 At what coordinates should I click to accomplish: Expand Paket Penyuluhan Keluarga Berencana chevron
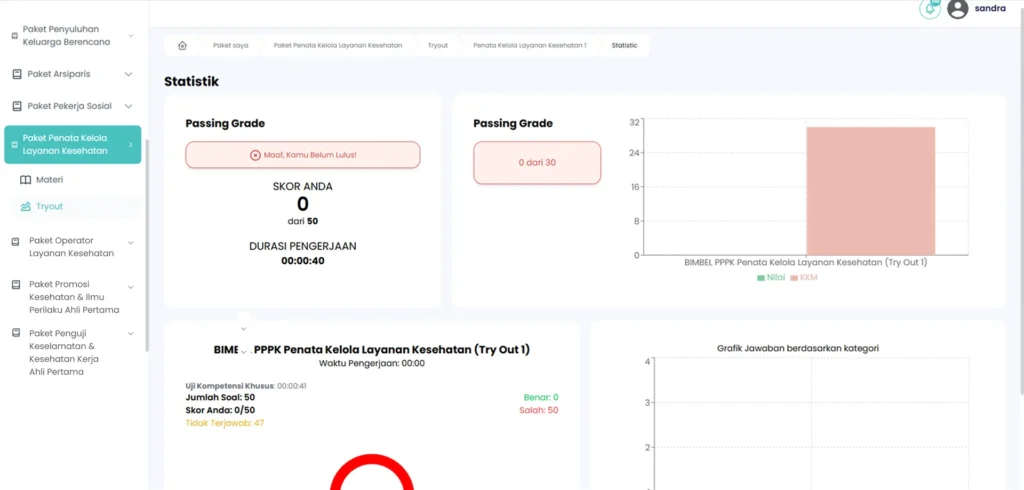tap(131, 36)
